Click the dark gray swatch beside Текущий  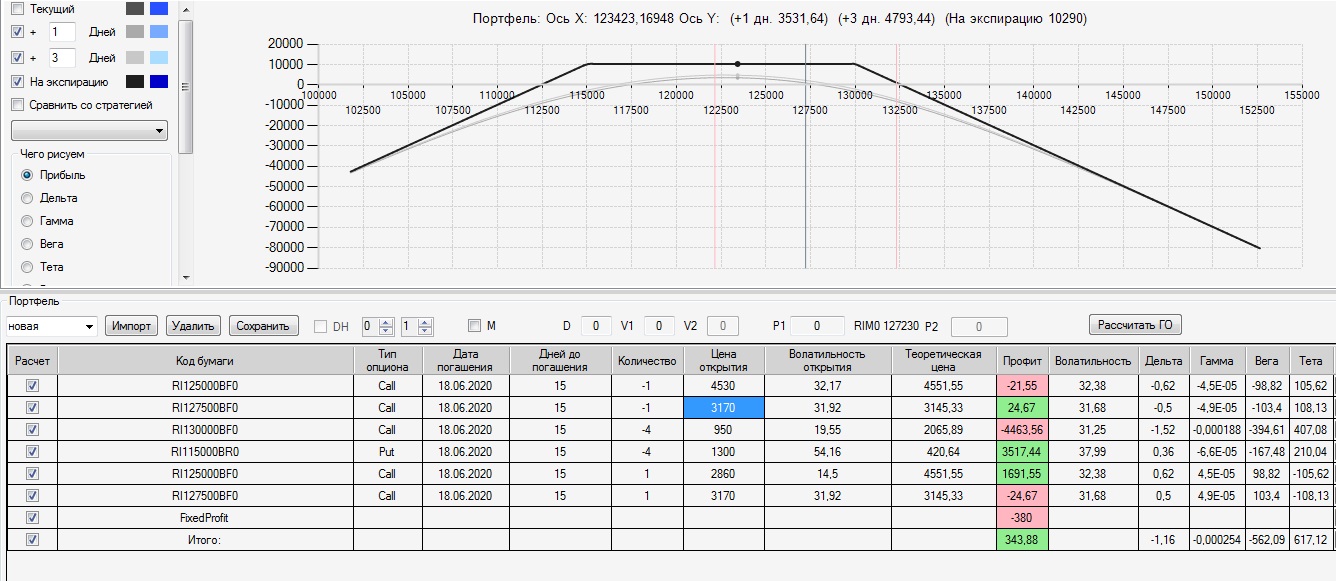(135, 8)
